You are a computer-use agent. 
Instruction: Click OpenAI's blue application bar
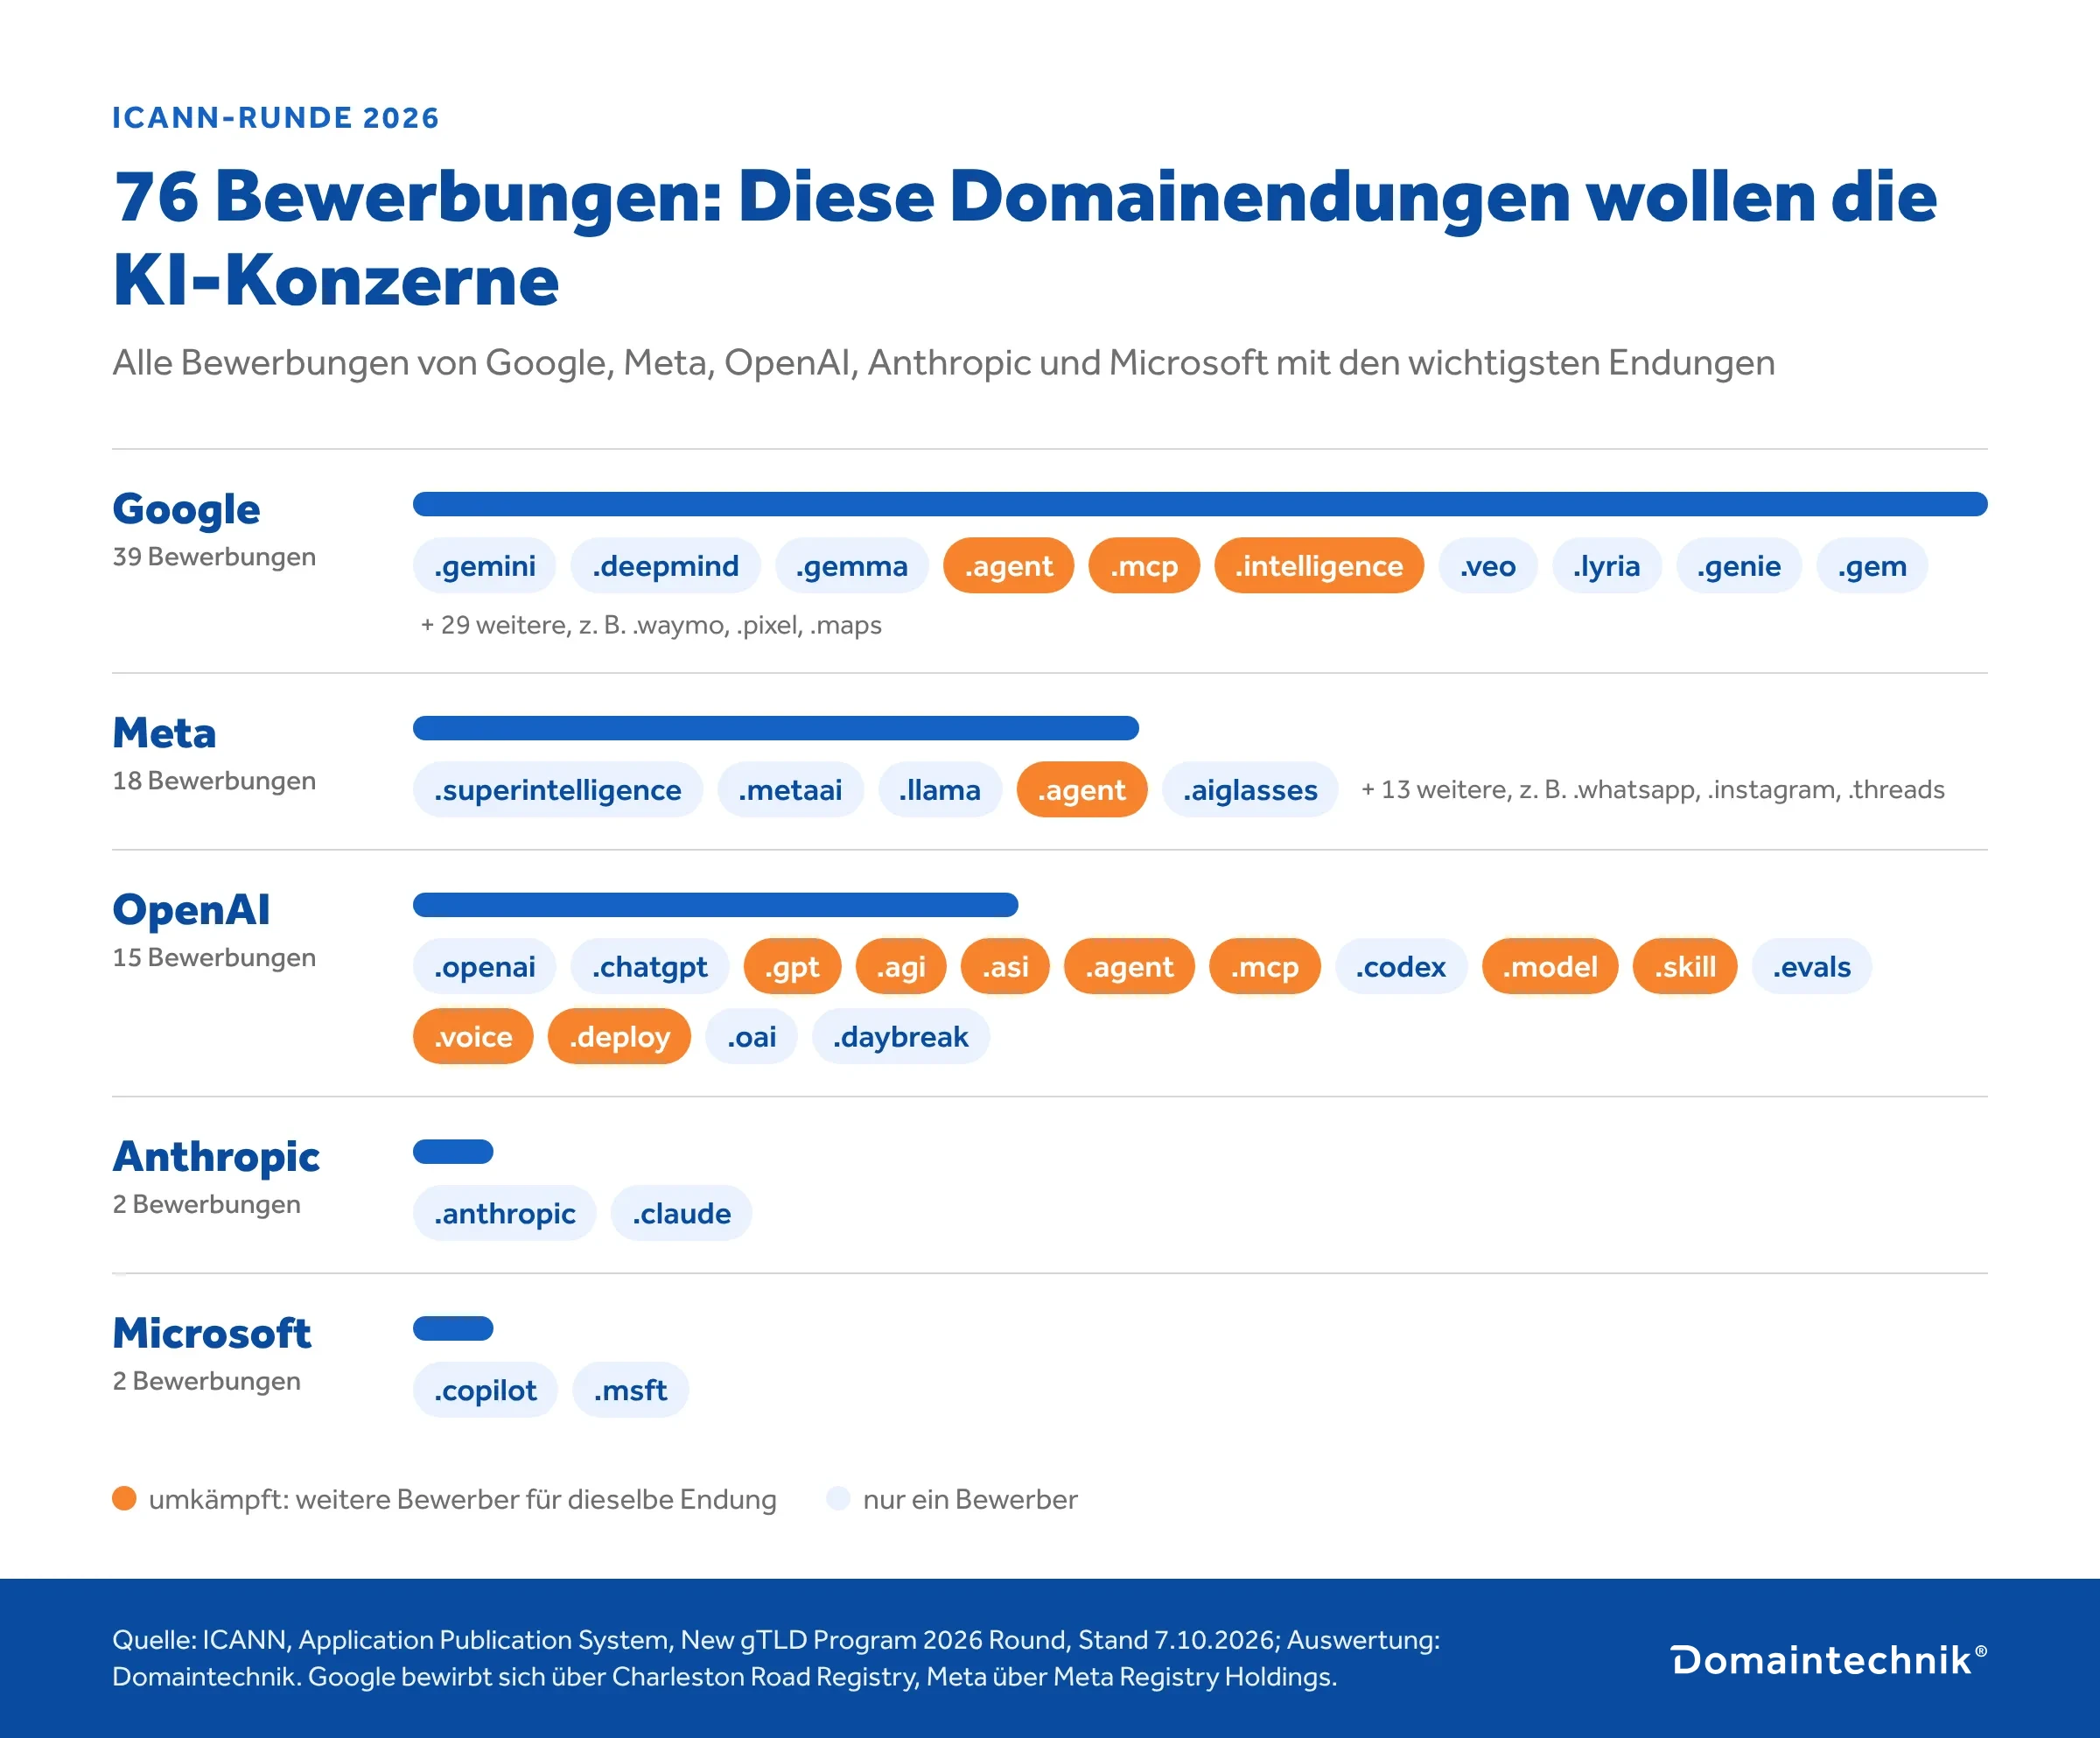point(716,905)
